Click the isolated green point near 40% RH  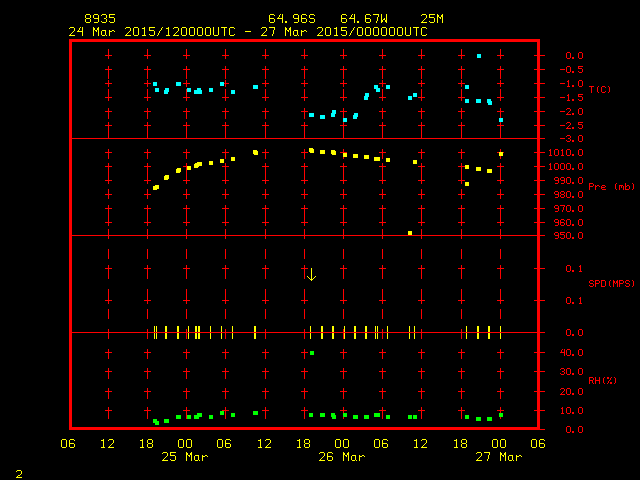[x=312, y=353]
